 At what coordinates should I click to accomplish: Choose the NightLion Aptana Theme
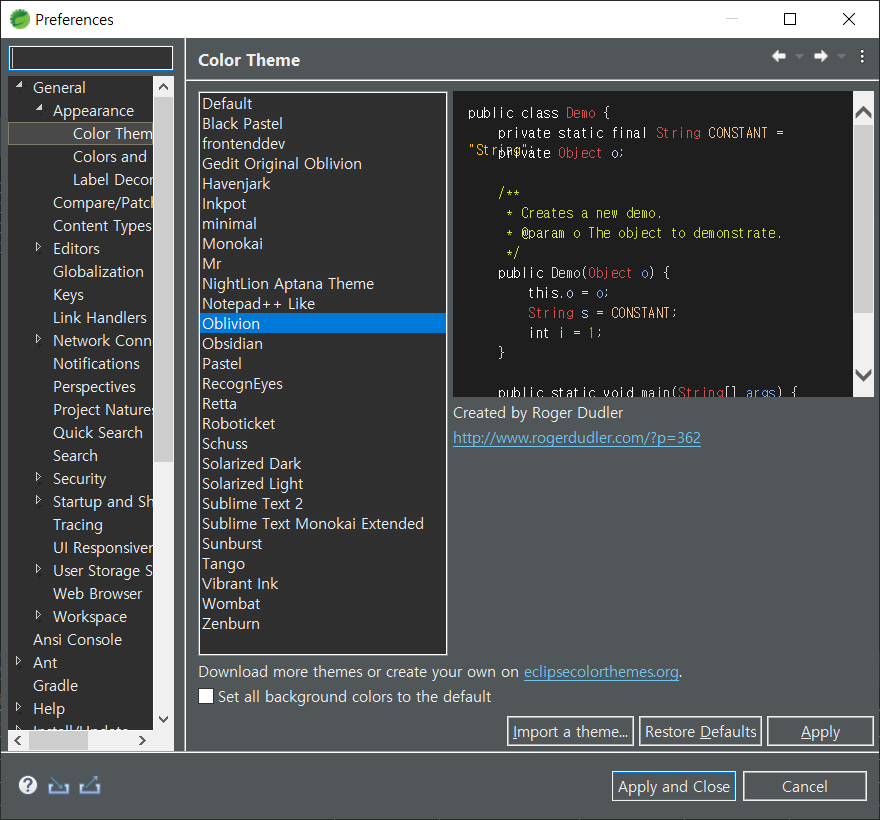[x=323, y=284]
